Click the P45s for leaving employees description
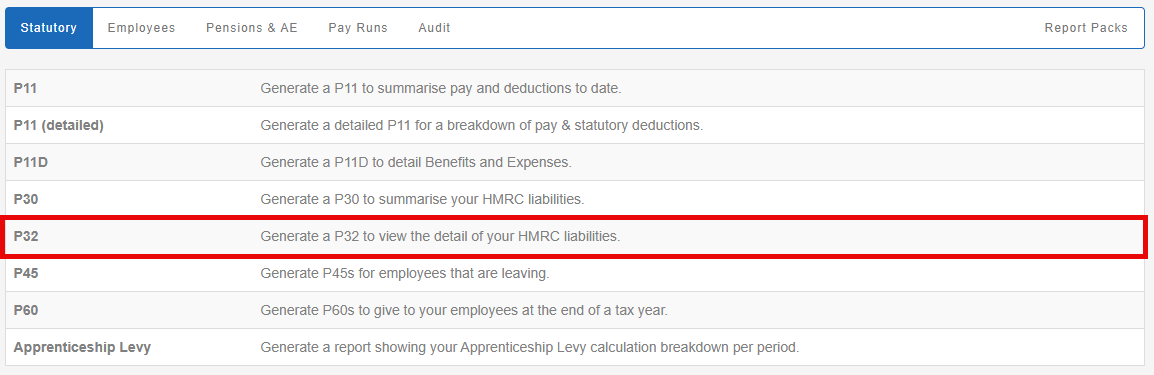The image size is (1154, 375). click(405, 274)
